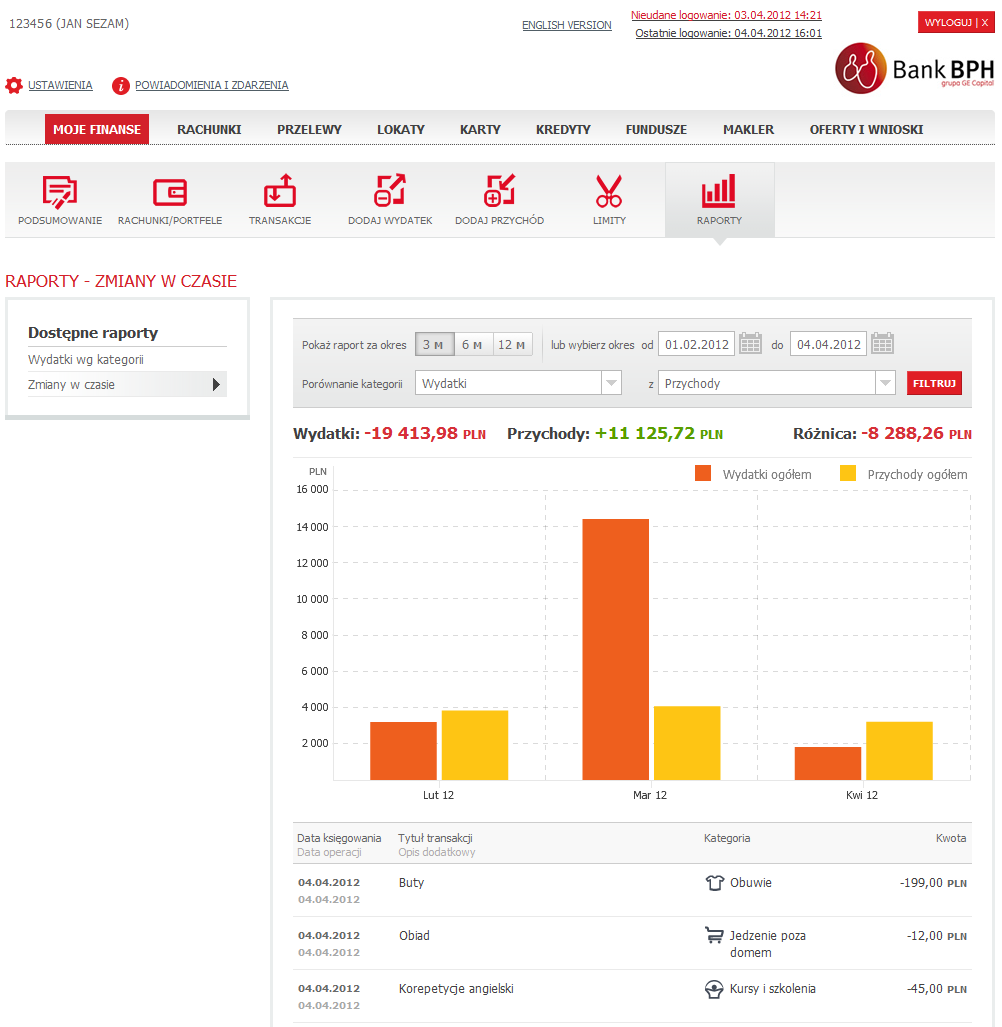Click the Ustawienia gear icon
This screenshot has width=1002, height=1027.
point(14,85)
